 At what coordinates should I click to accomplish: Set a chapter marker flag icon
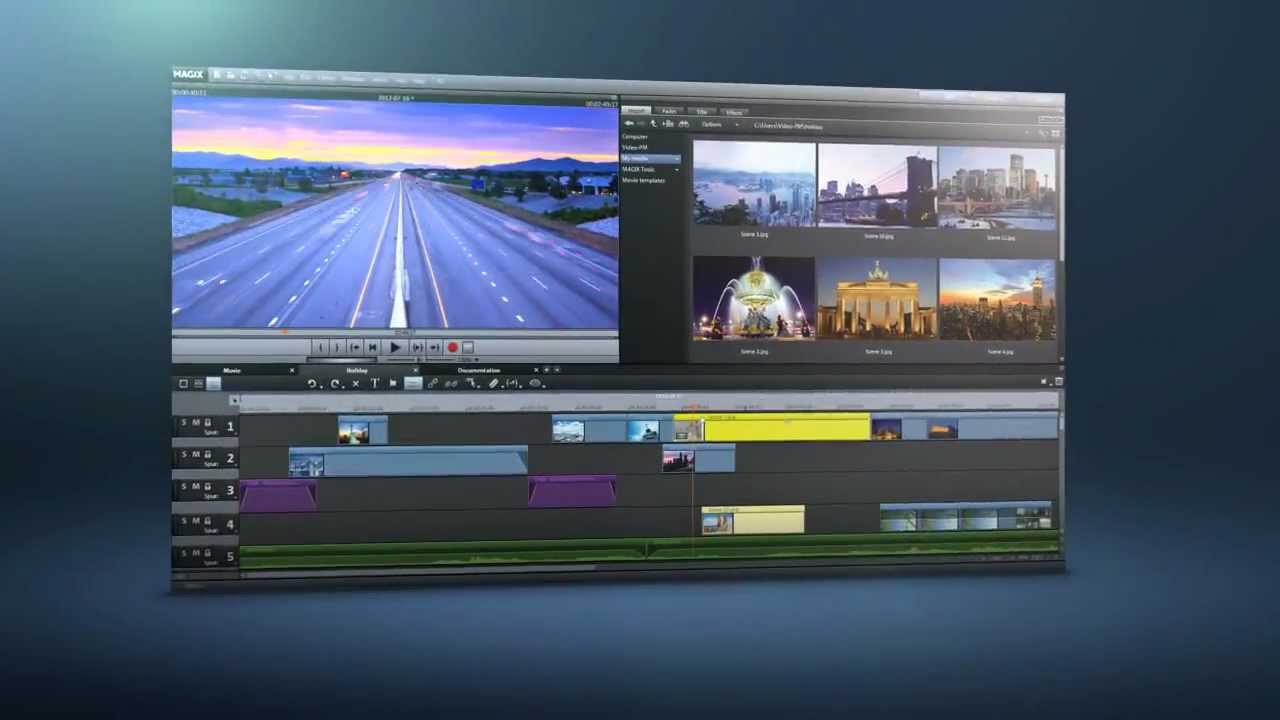pos(393,383)
